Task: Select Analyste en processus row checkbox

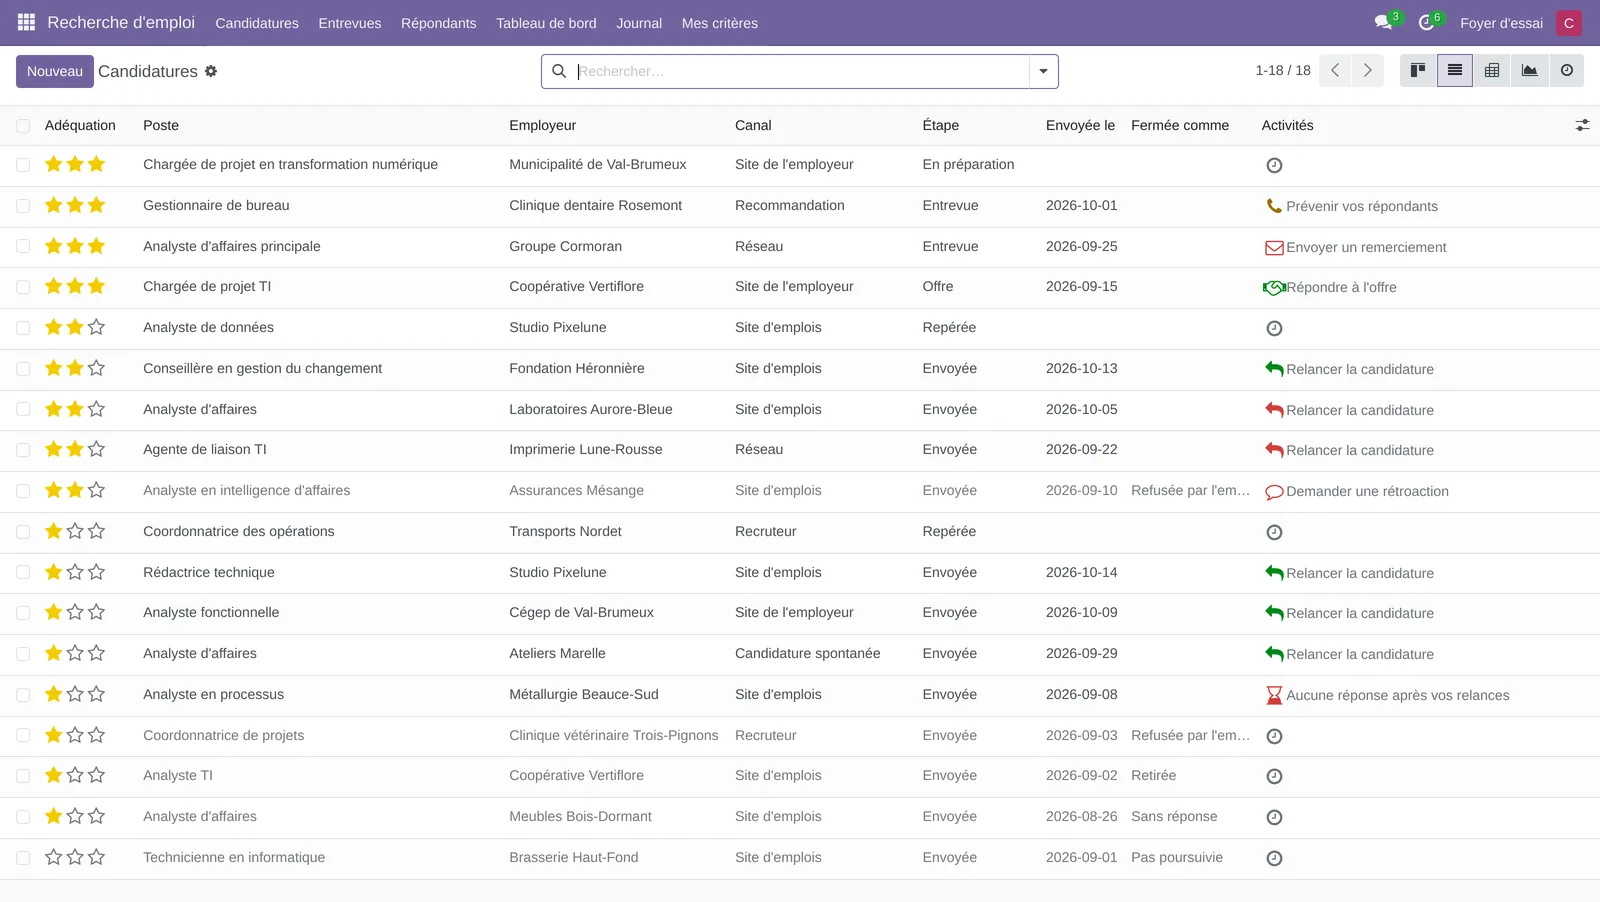Action: tap(23, 695)
